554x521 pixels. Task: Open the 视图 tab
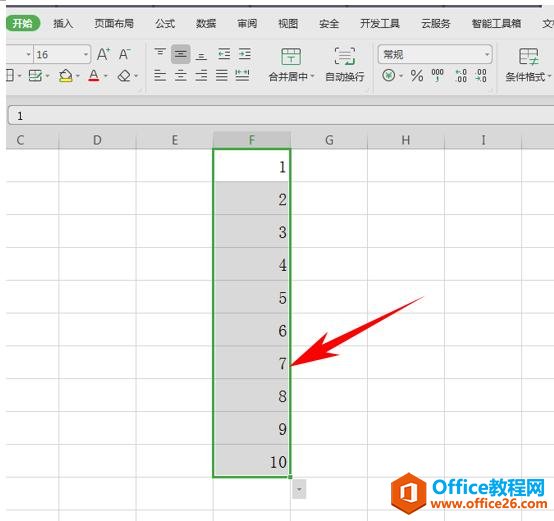click(x=288, y=24)
